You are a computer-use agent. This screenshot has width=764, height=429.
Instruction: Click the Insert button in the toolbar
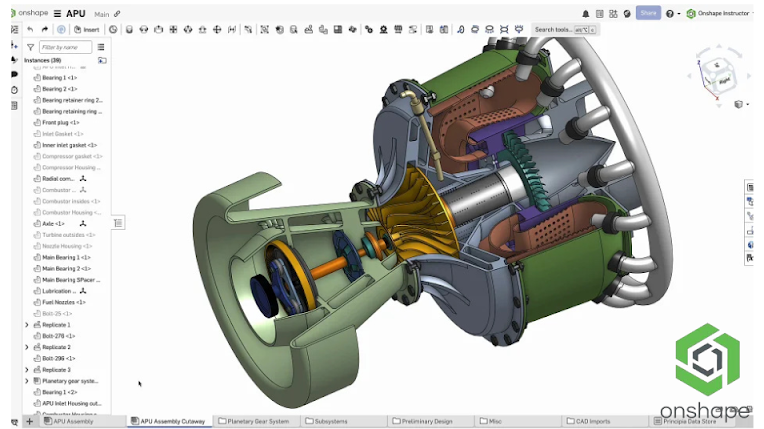pos(86,30)
